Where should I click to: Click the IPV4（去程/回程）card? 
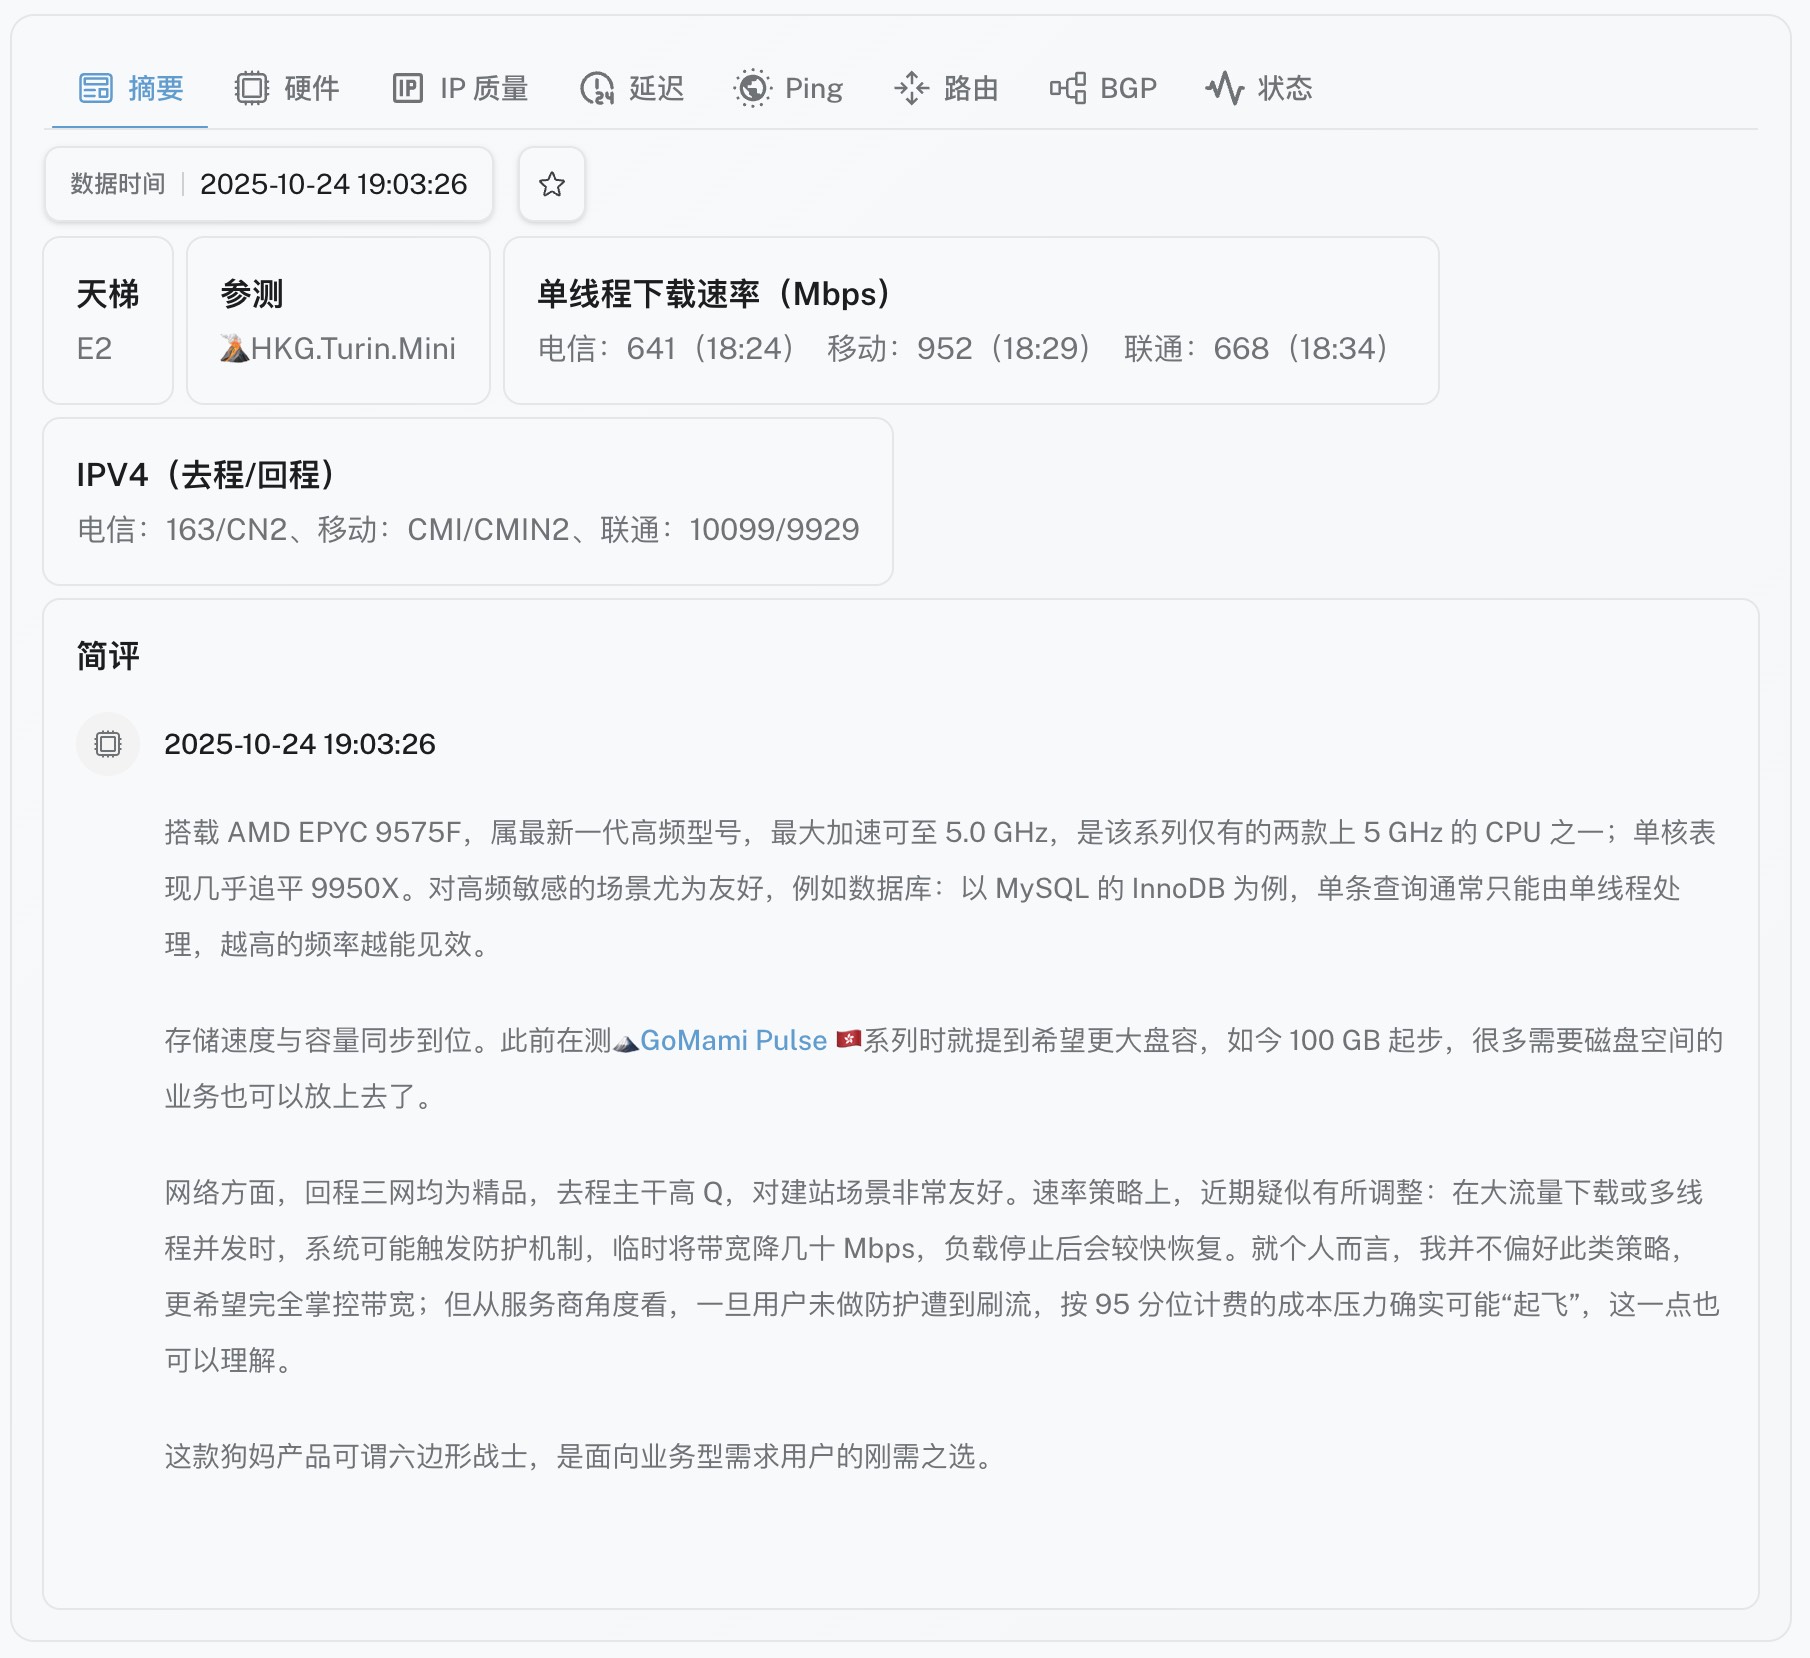pos(467,502)
